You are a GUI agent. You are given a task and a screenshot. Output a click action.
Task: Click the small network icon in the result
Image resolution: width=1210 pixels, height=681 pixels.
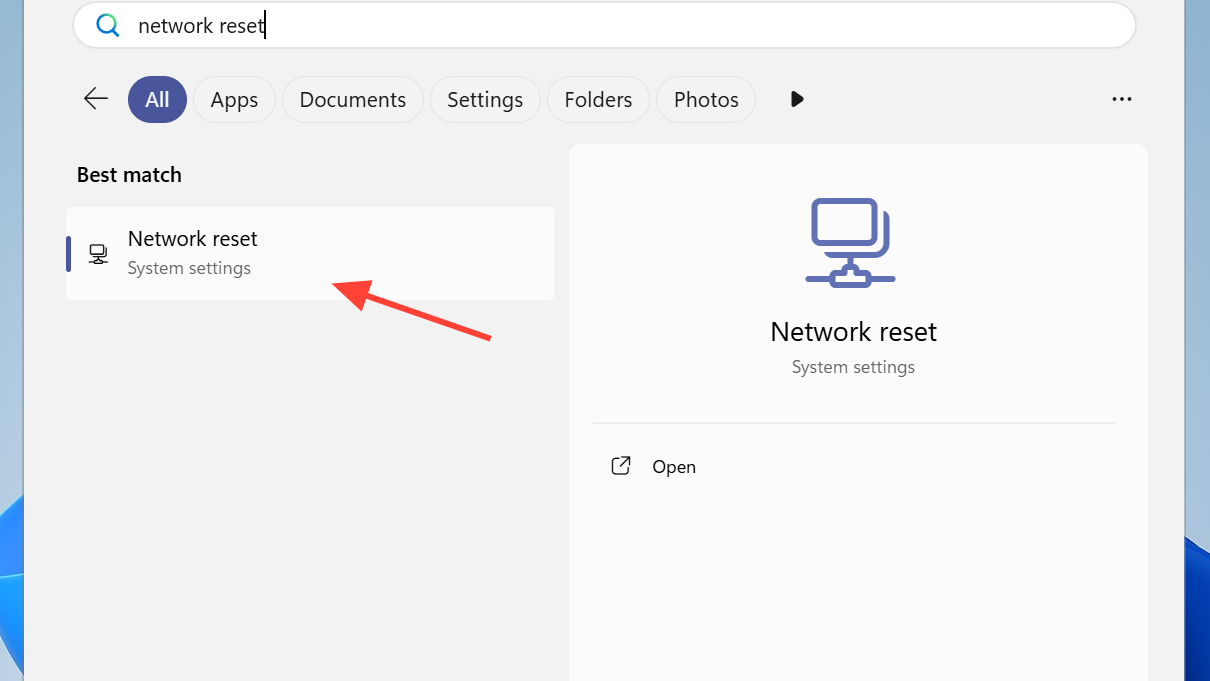pos(98,254)
